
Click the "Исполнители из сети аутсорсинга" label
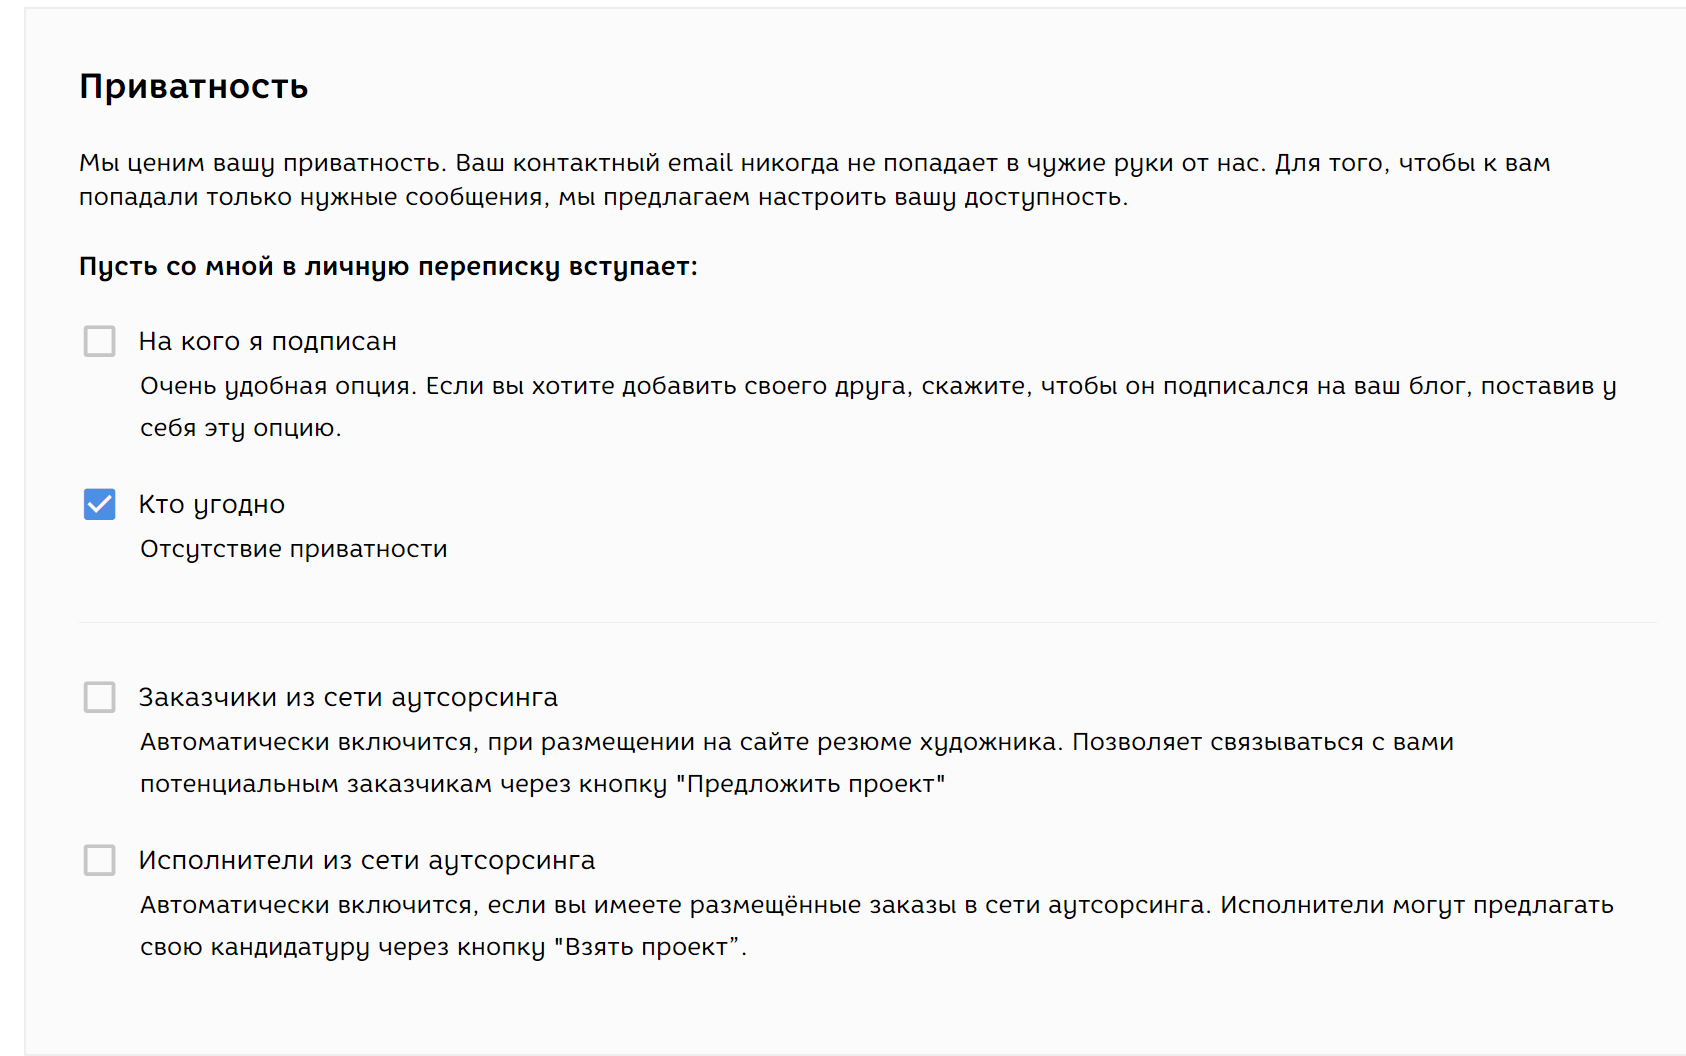click(366, 861)
